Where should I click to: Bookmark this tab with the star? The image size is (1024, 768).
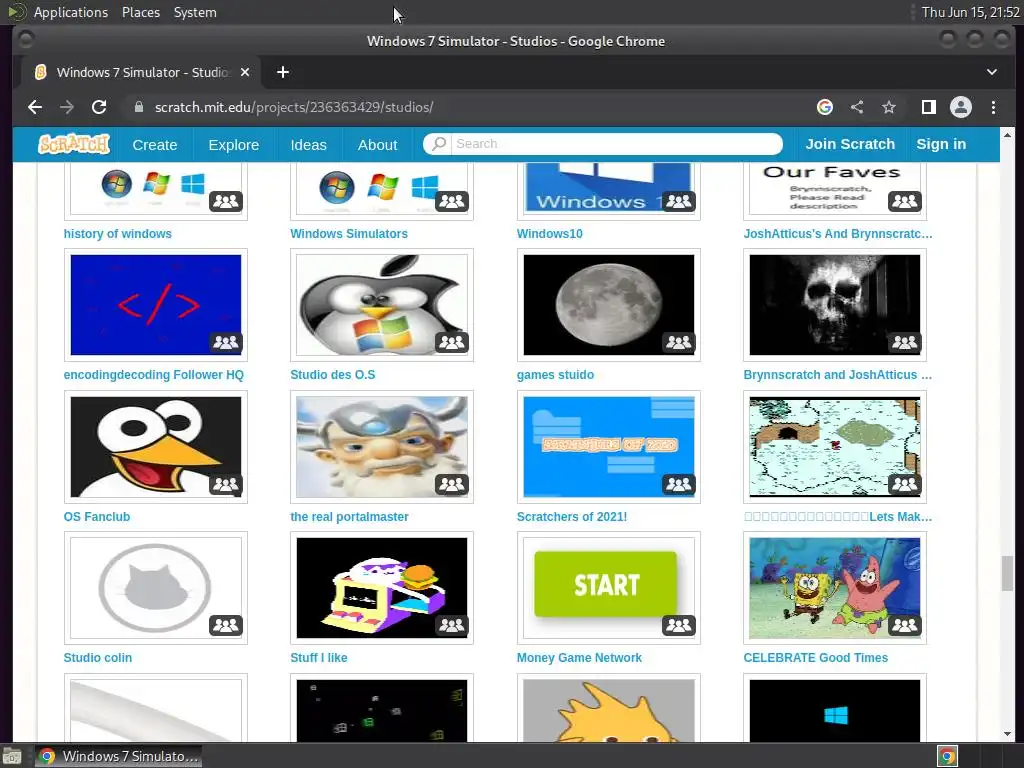click(x=889, y=107)
